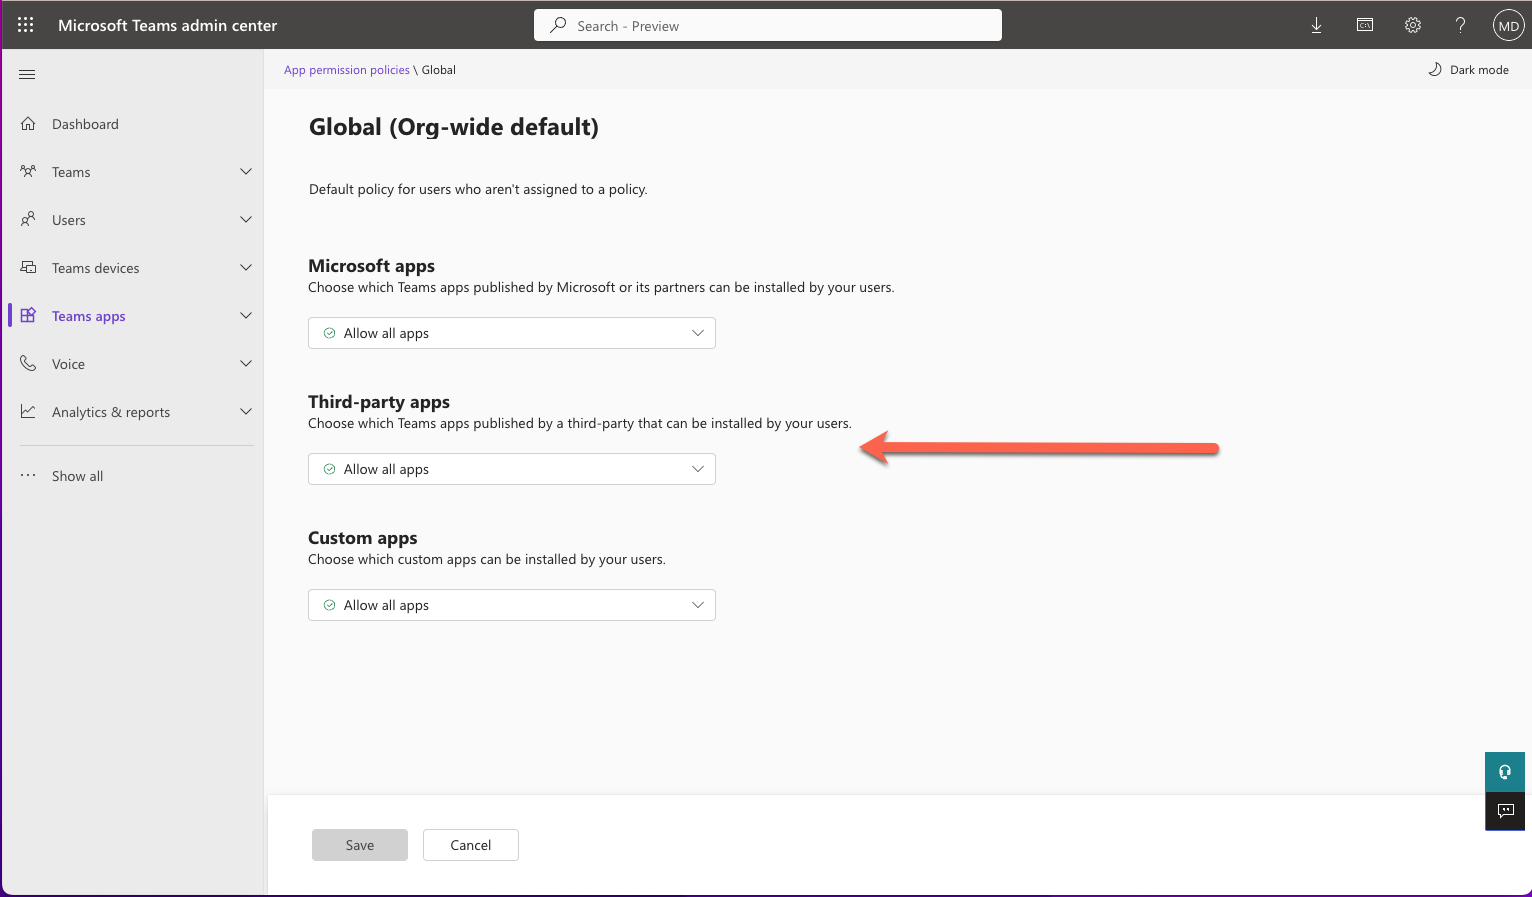Open the Custom apps permission dropdown
This screenshot has height=897, width=1532.
coord(512,605)
